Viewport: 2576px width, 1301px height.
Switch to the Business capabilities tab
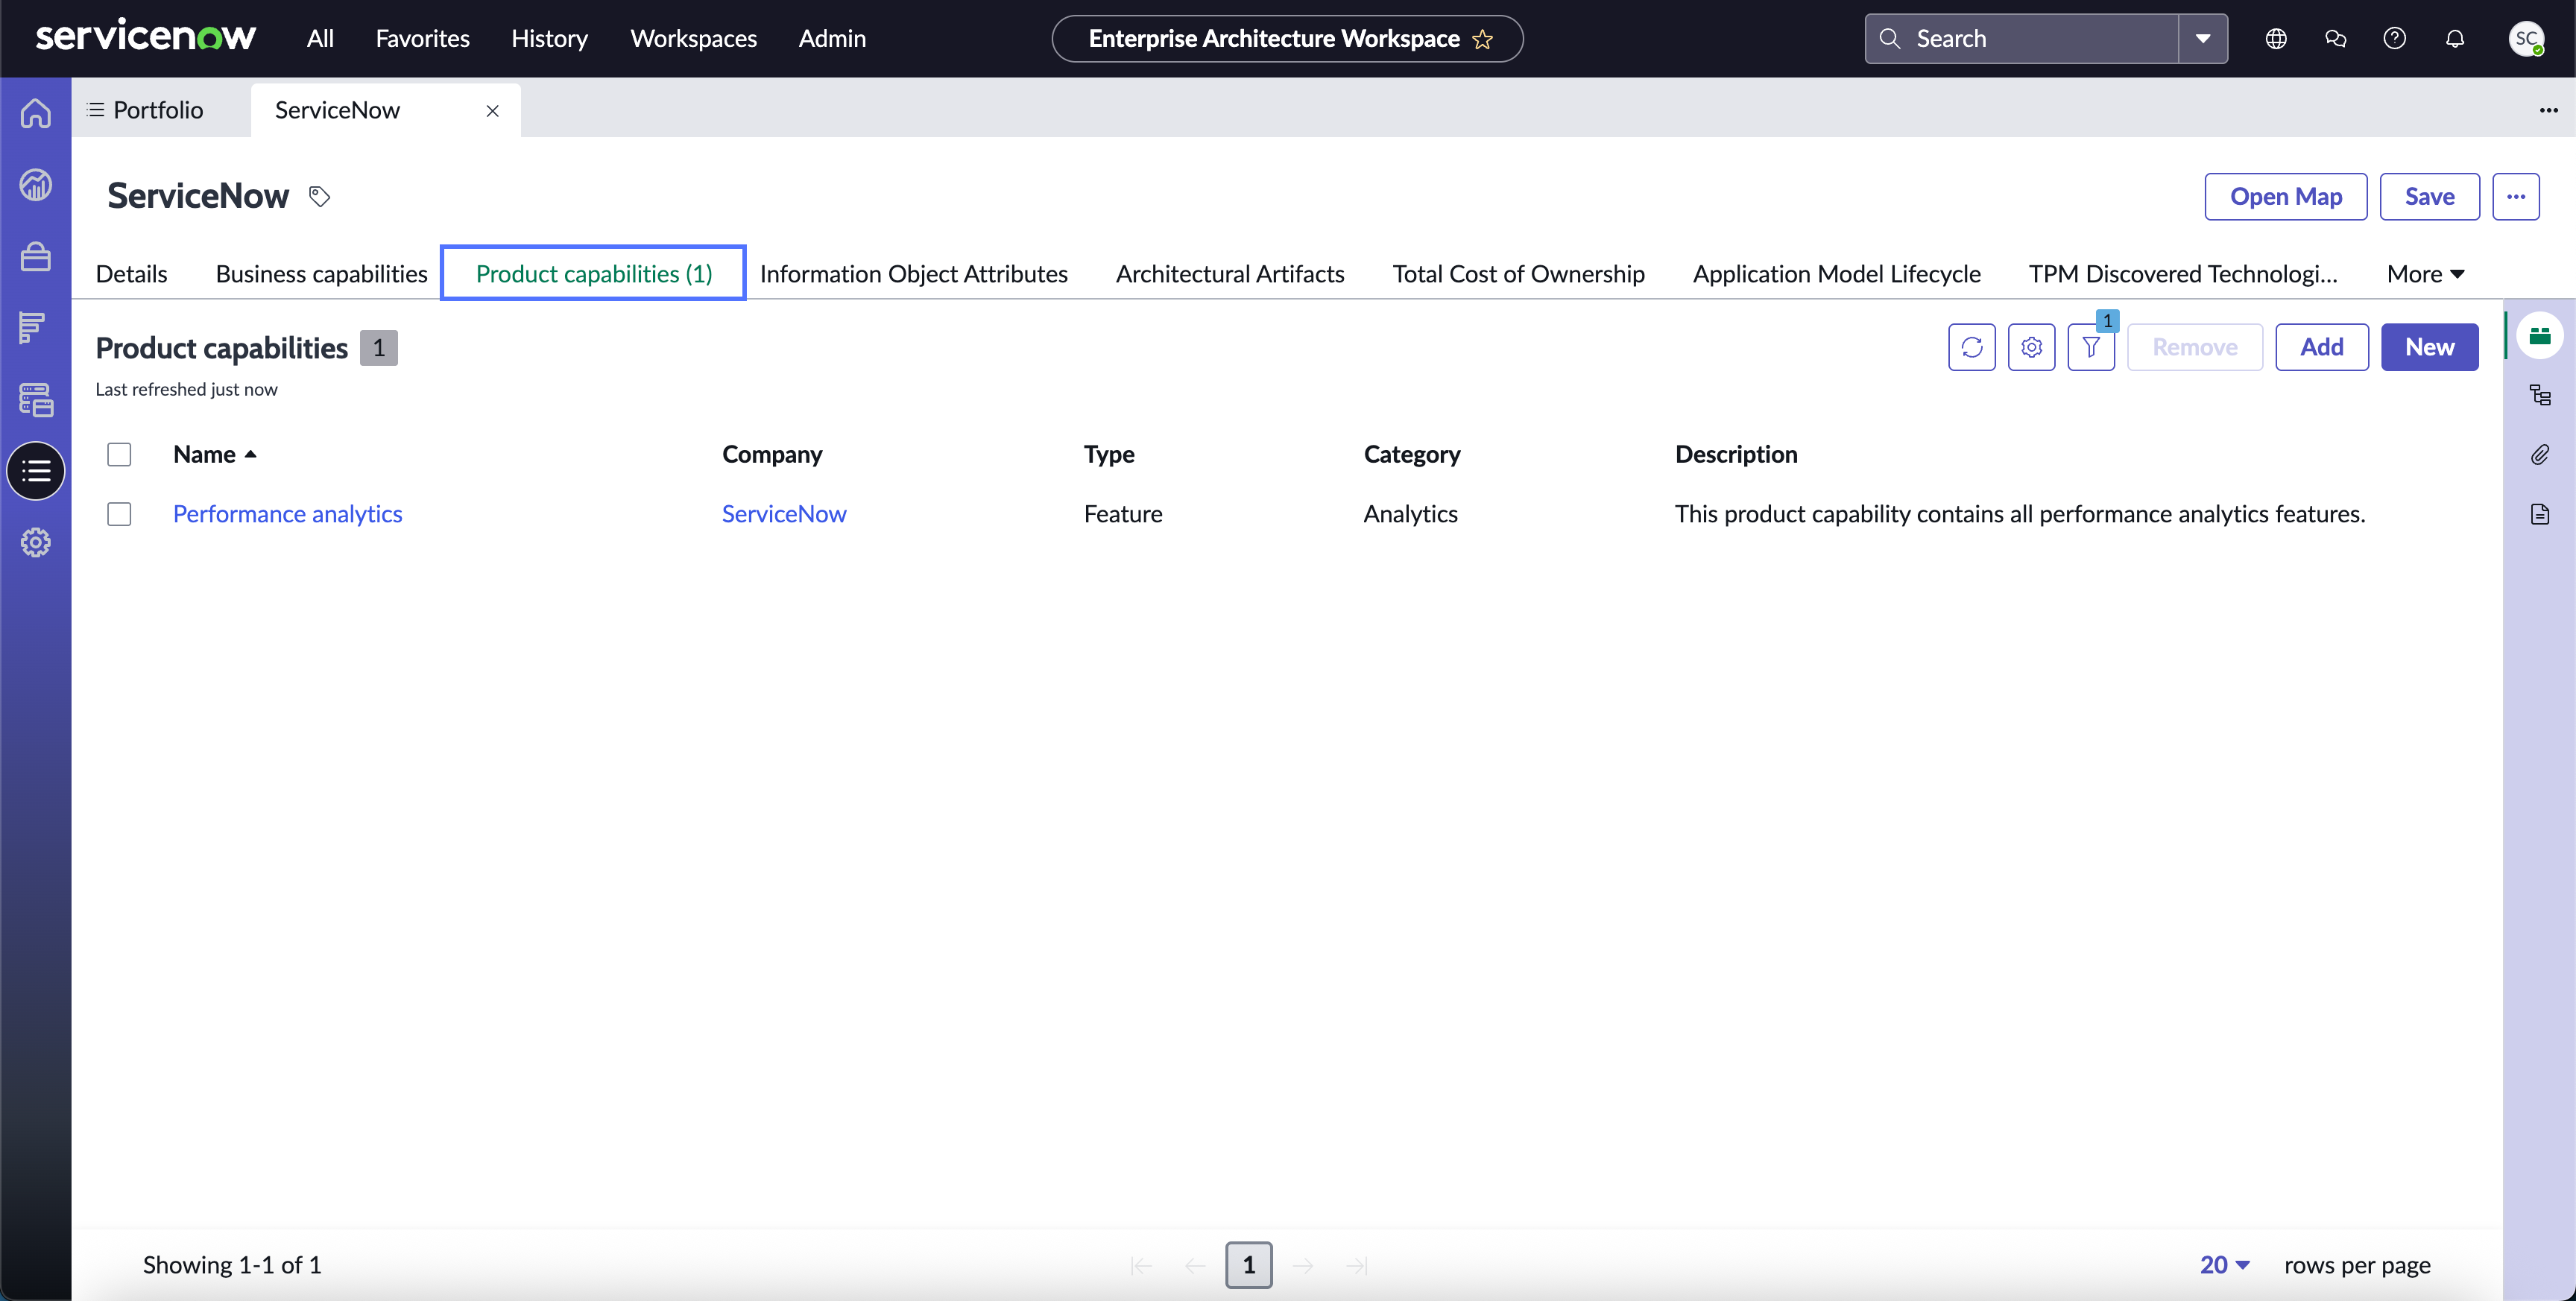click(321, 274)
